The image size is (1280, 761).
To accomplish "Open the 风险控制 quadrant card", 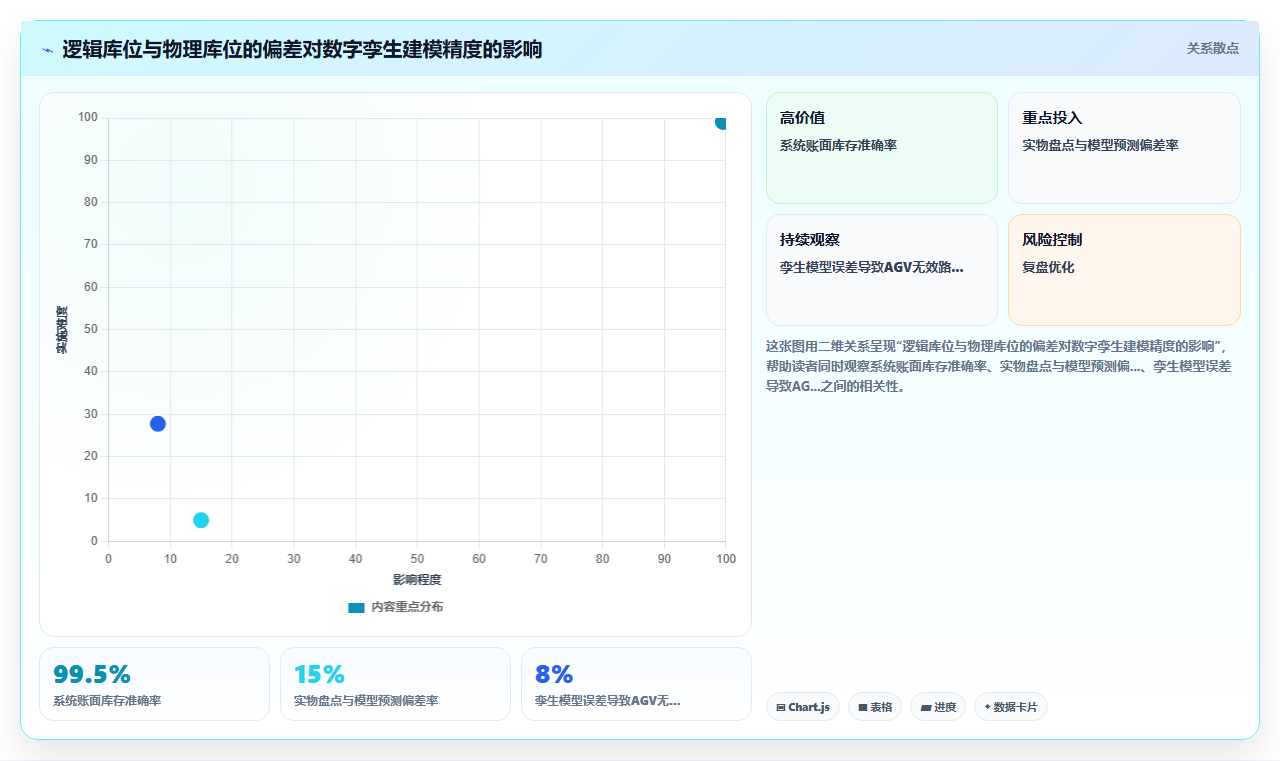I will point(1124,270).
